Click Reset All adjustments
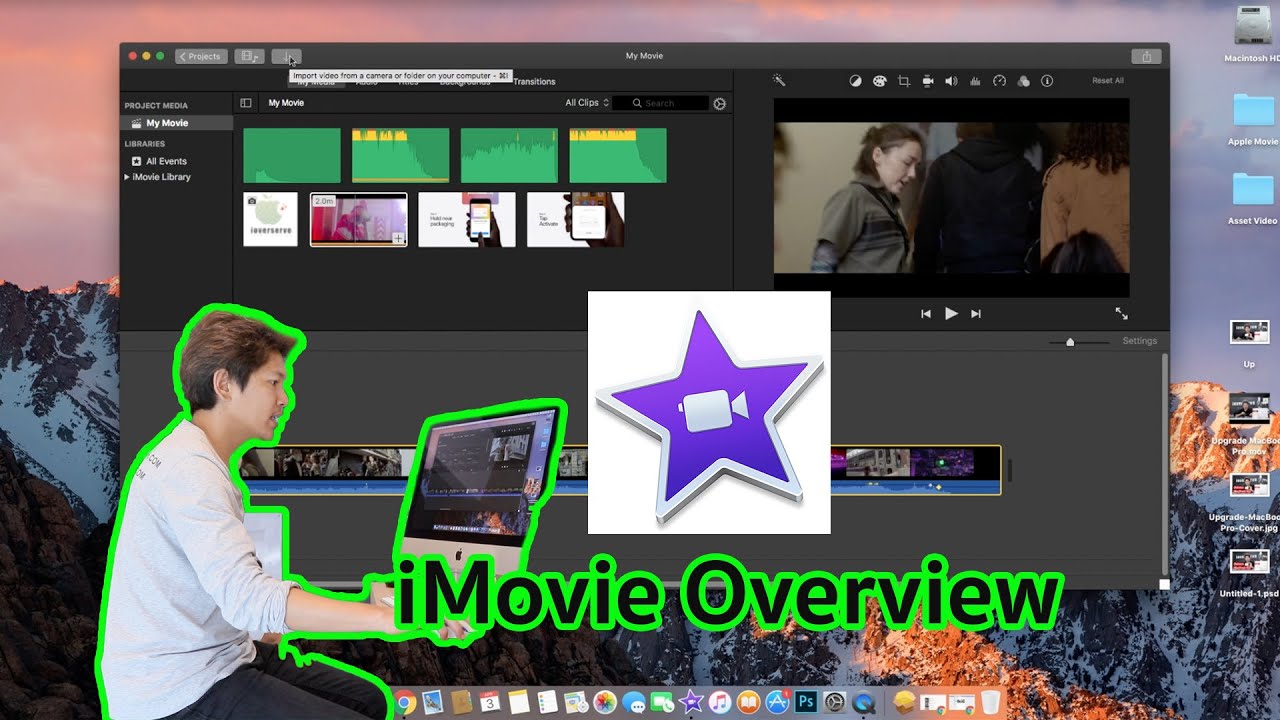This screenshot has height=720, width=1280. click(x=1108, y=81)
